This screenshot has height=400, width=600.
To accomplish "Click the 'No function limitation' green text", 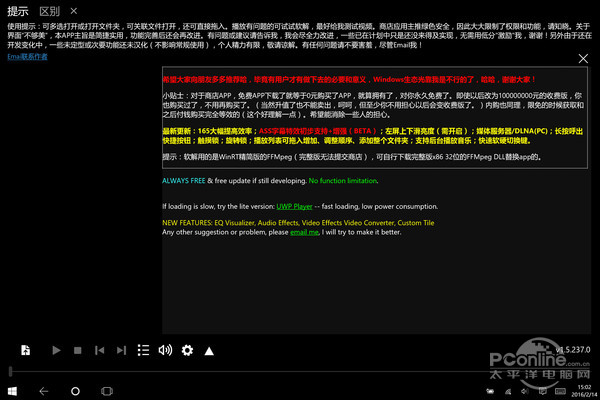I will tap(343, 181).
